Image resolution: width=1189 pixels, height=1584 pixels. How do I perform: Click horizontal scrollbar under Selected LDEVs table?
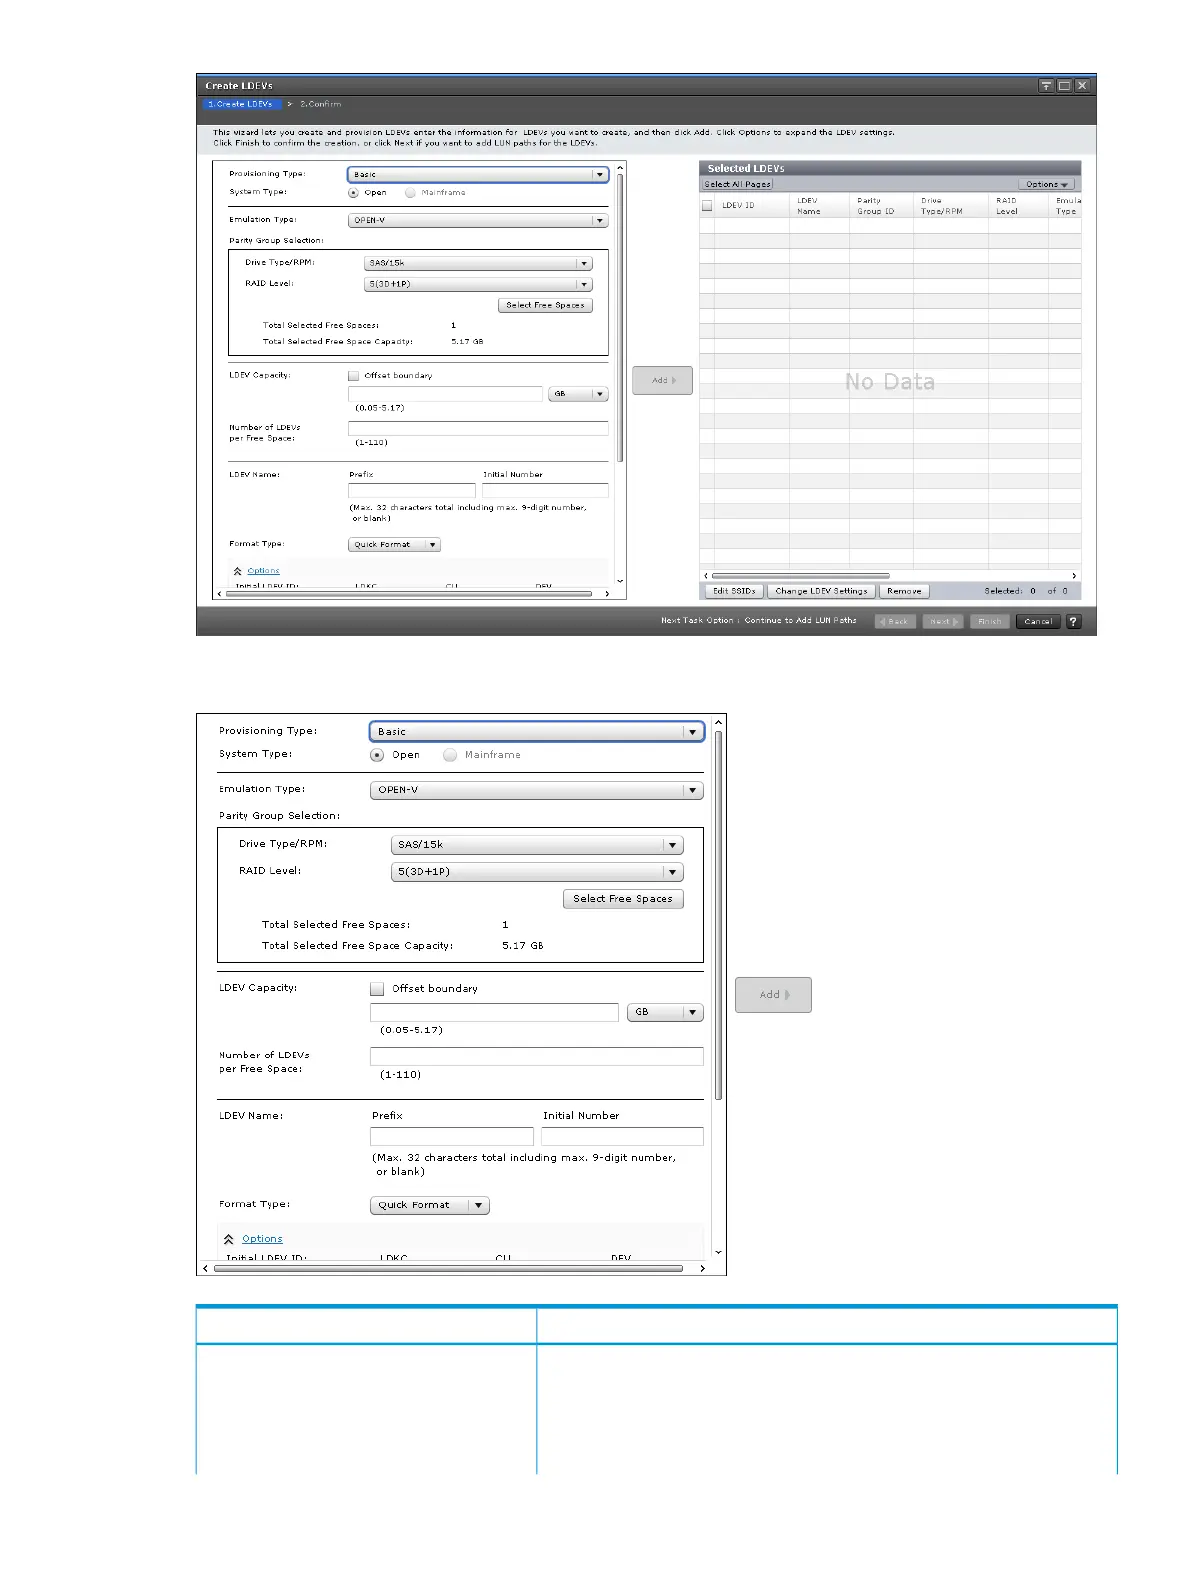coord(800,576)
